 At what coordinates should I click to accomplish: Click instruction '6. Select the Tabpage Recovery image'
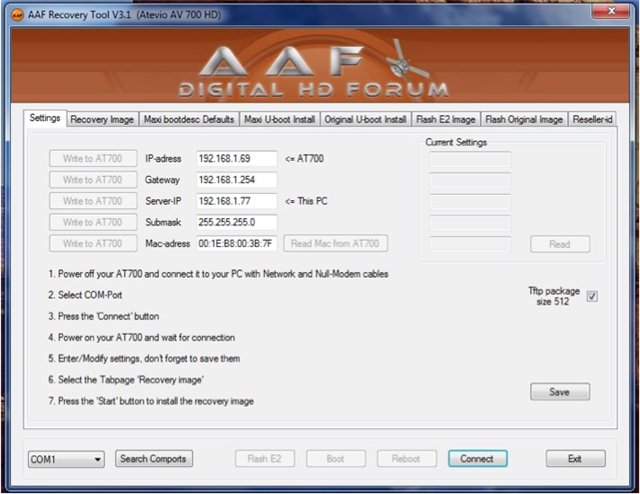point(126,380)
